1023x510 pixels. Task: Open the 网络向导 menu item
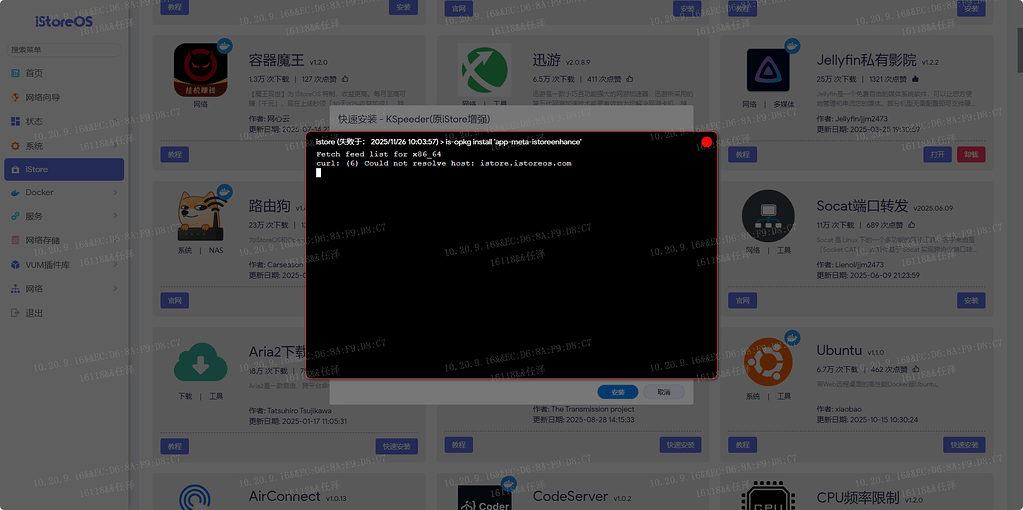coord(64,97)
